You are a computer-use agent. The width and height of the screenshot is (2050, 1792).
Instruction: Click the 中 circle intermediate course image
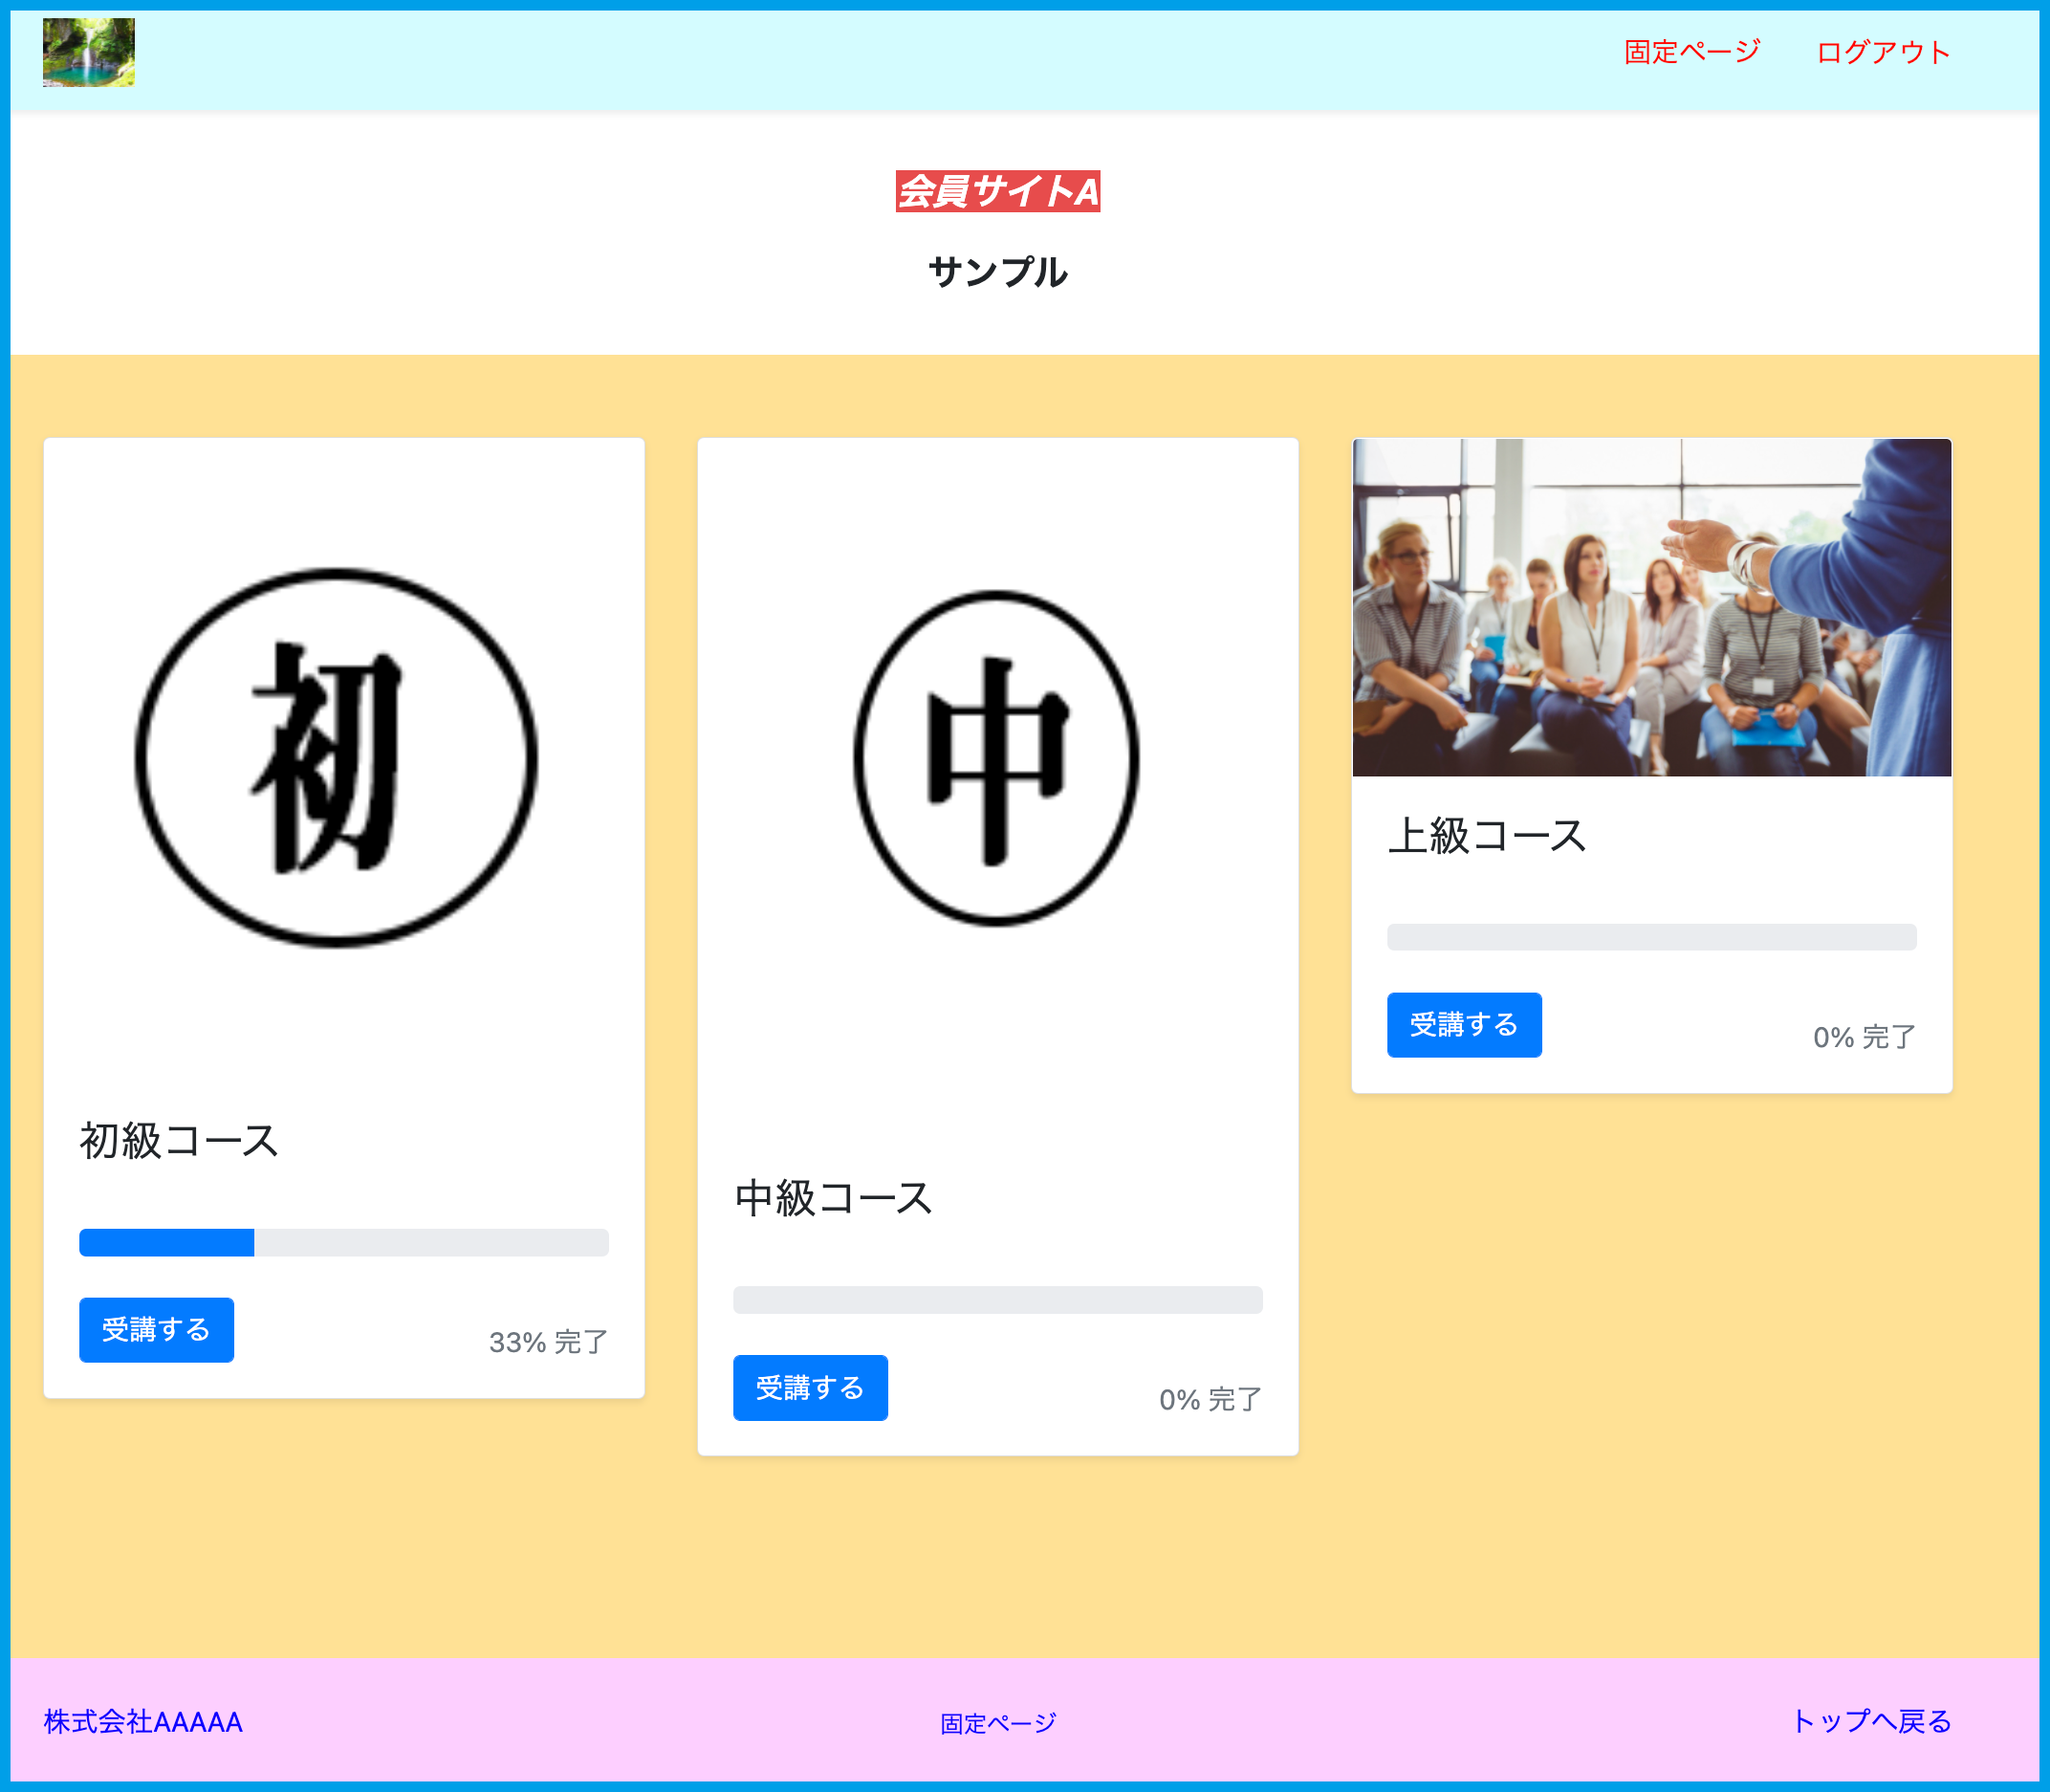996,757
